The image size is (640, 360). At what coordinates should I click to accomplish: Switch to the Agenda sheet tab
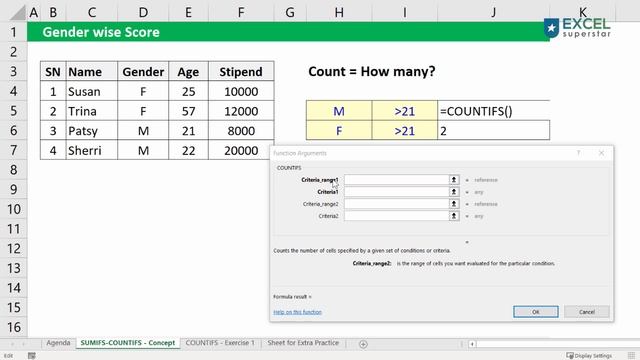click(58, 343)
